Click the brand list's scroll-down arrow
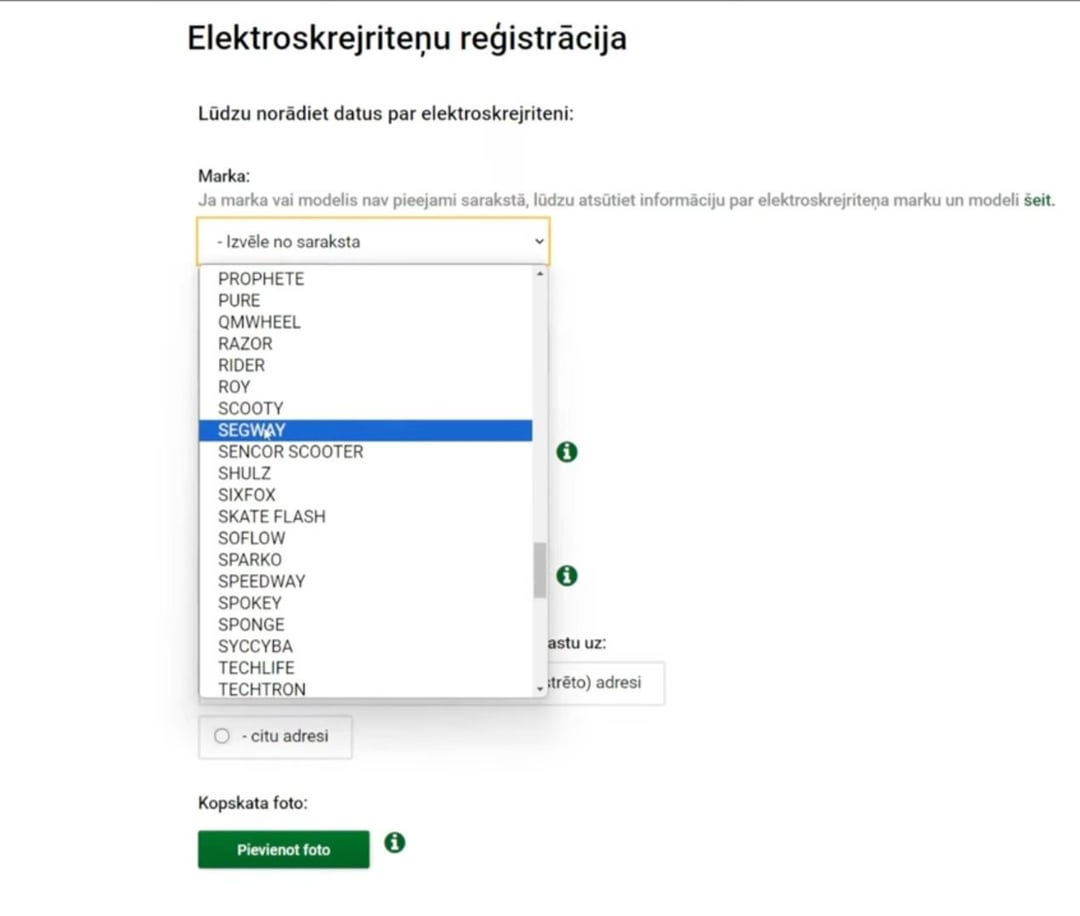This screenshot has width=1080, height=916. pos(540,689)
